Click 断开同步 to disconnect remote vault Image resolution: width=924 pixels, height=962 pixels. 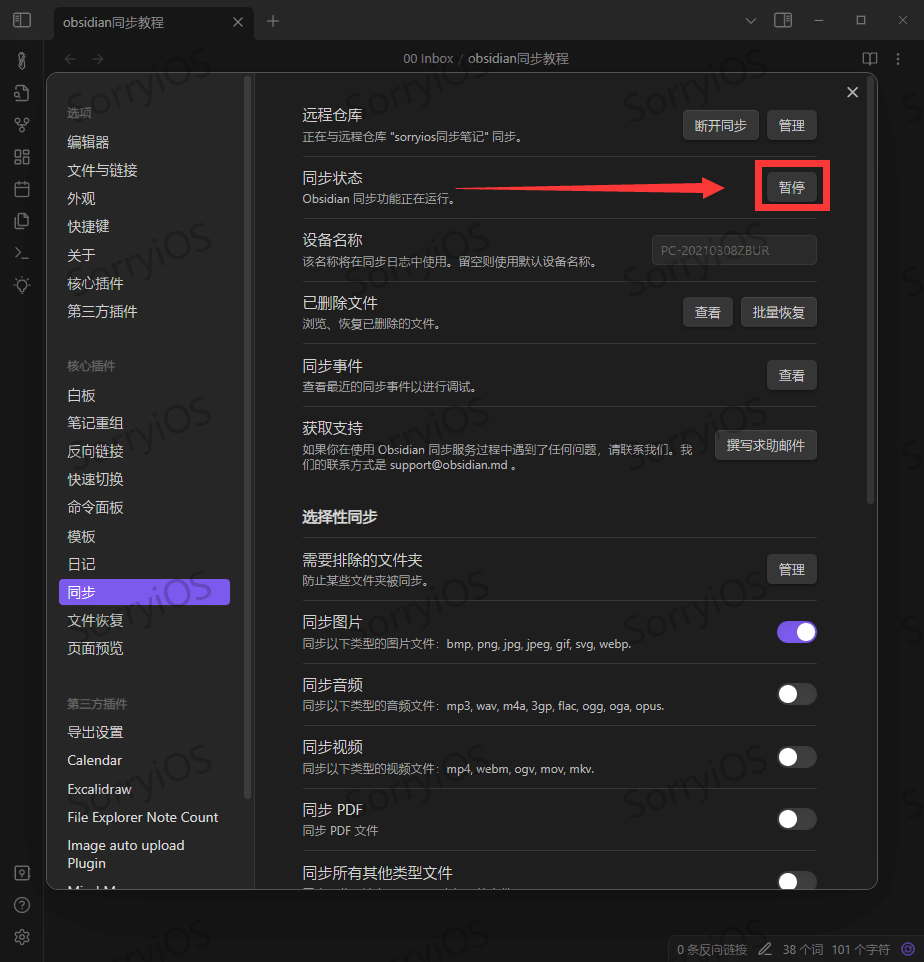click(x=720, y=125)
